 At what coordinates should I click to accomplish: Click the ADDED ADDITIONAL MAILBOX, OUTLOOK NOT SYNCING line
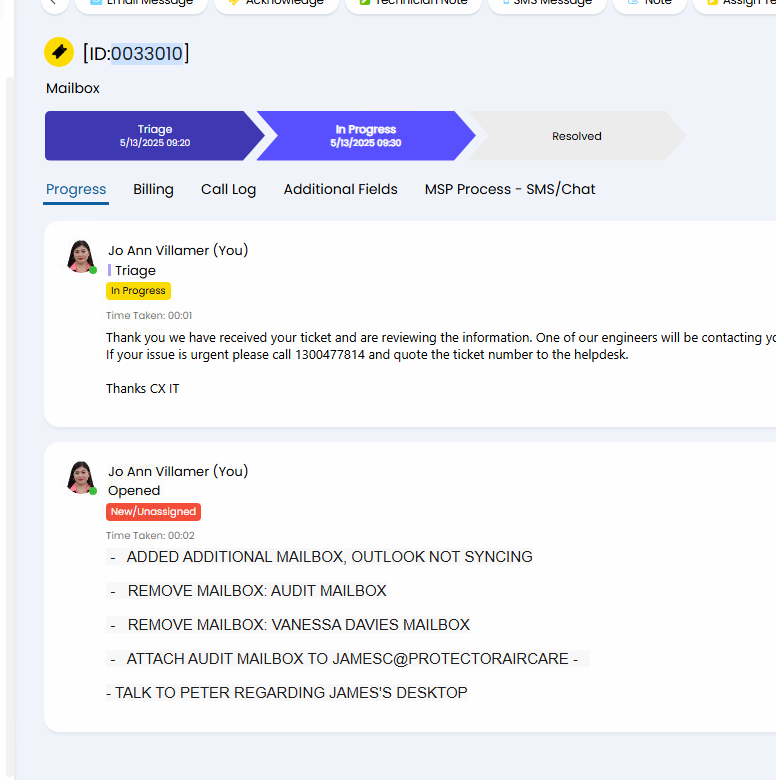321,557
